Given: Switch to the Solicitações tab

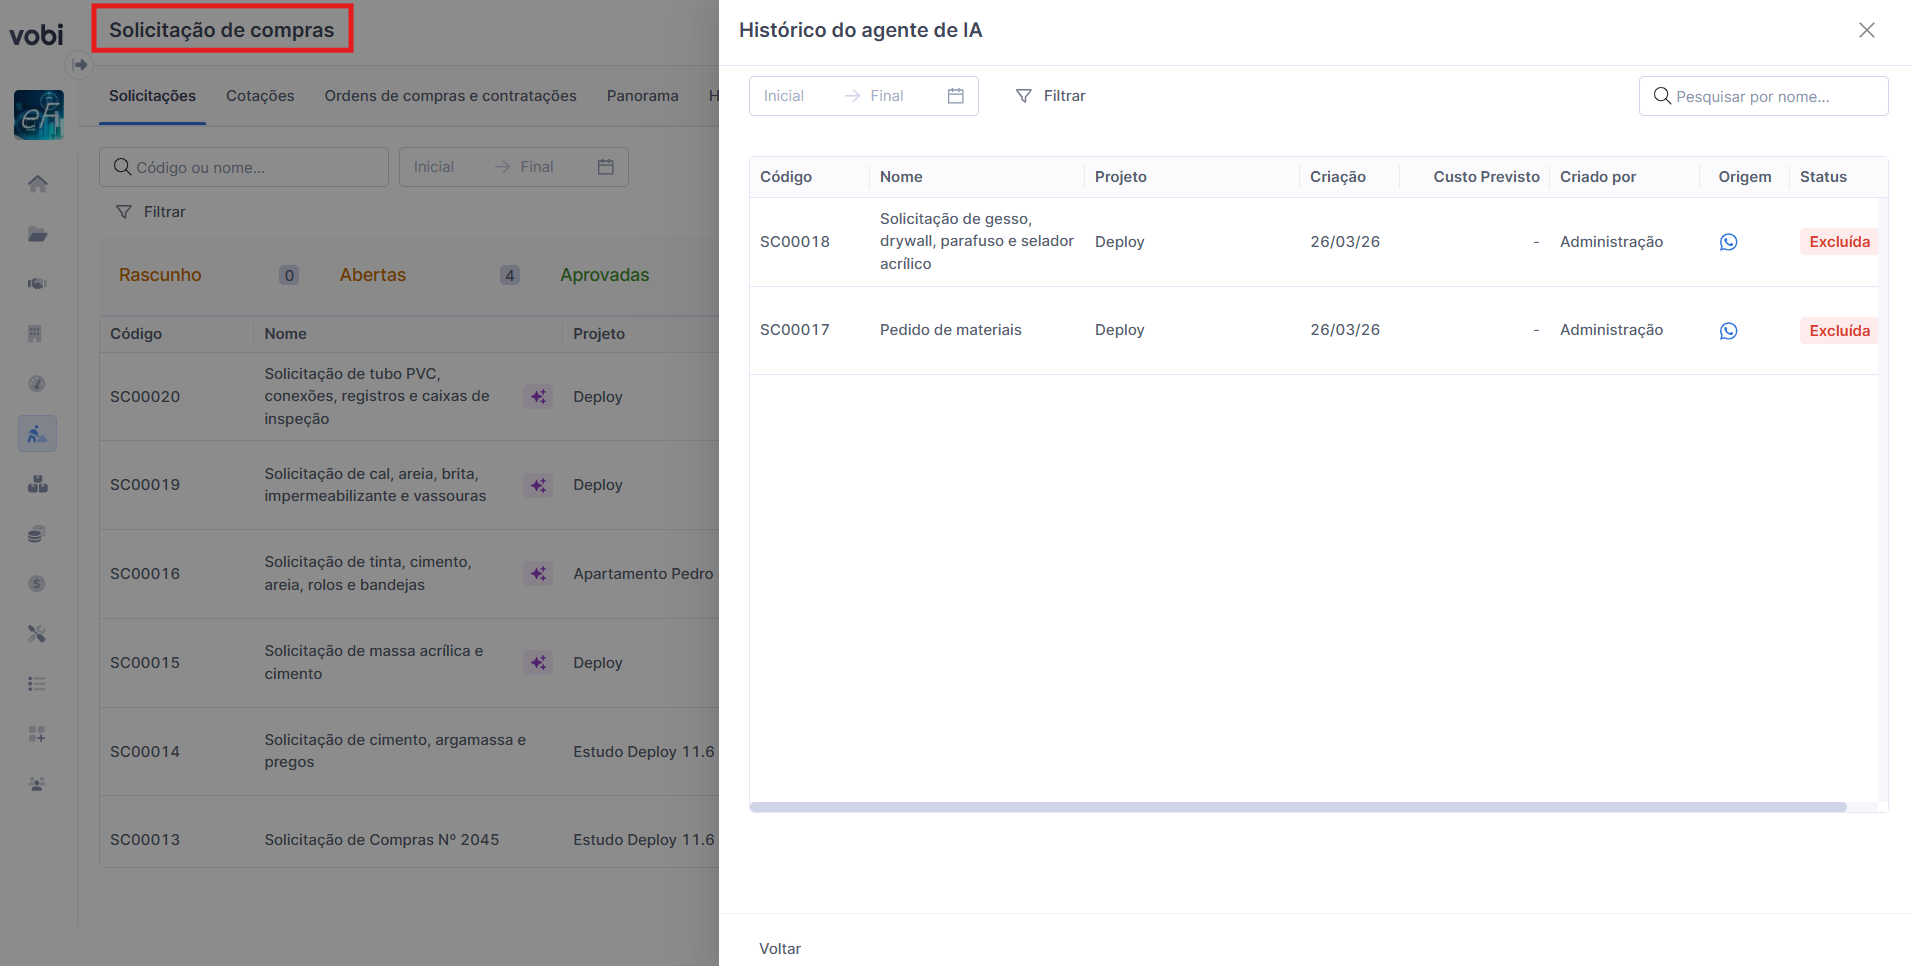Looking at the screenshot, I should 152,96.
